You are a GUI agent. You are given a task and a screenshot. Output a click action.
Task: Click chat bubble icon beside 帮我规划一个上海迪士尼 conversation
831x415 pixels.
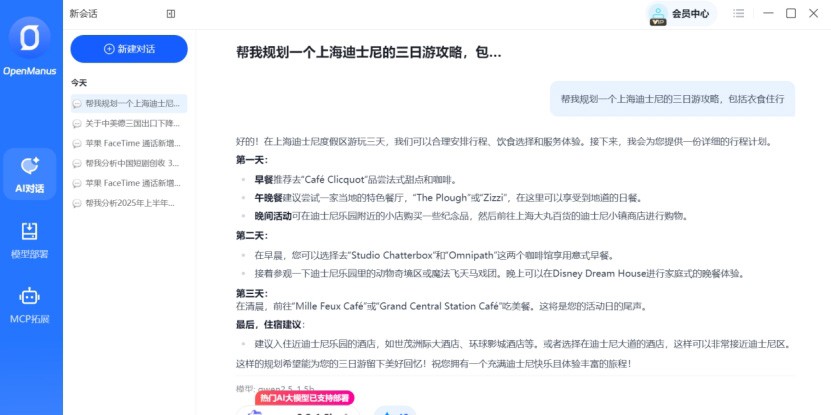click(x=77, y=103)
